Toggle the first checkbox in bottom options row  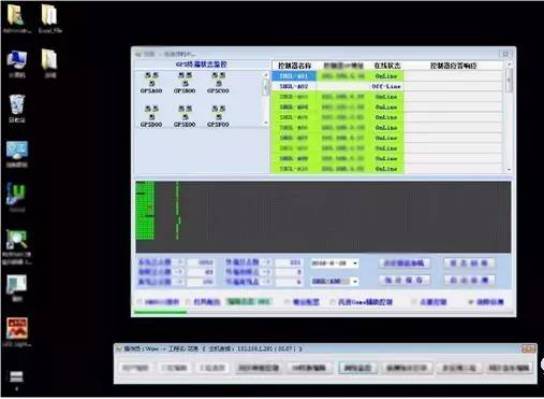coord(139,302)
